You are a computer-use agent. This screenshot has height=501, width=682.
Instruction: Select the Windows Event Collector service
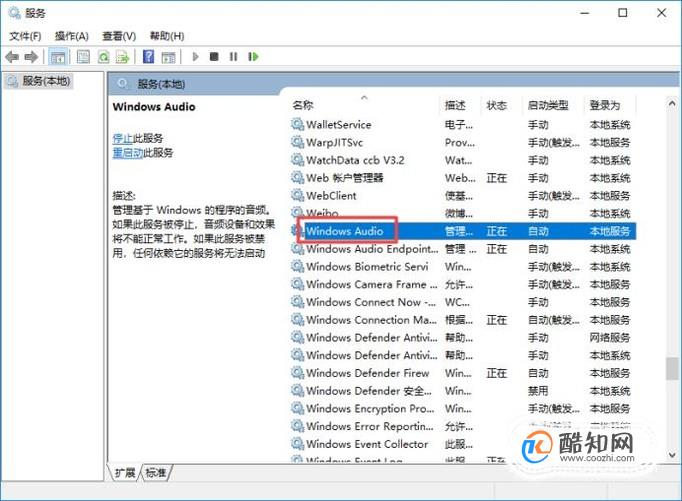click(x=463, y=444)
